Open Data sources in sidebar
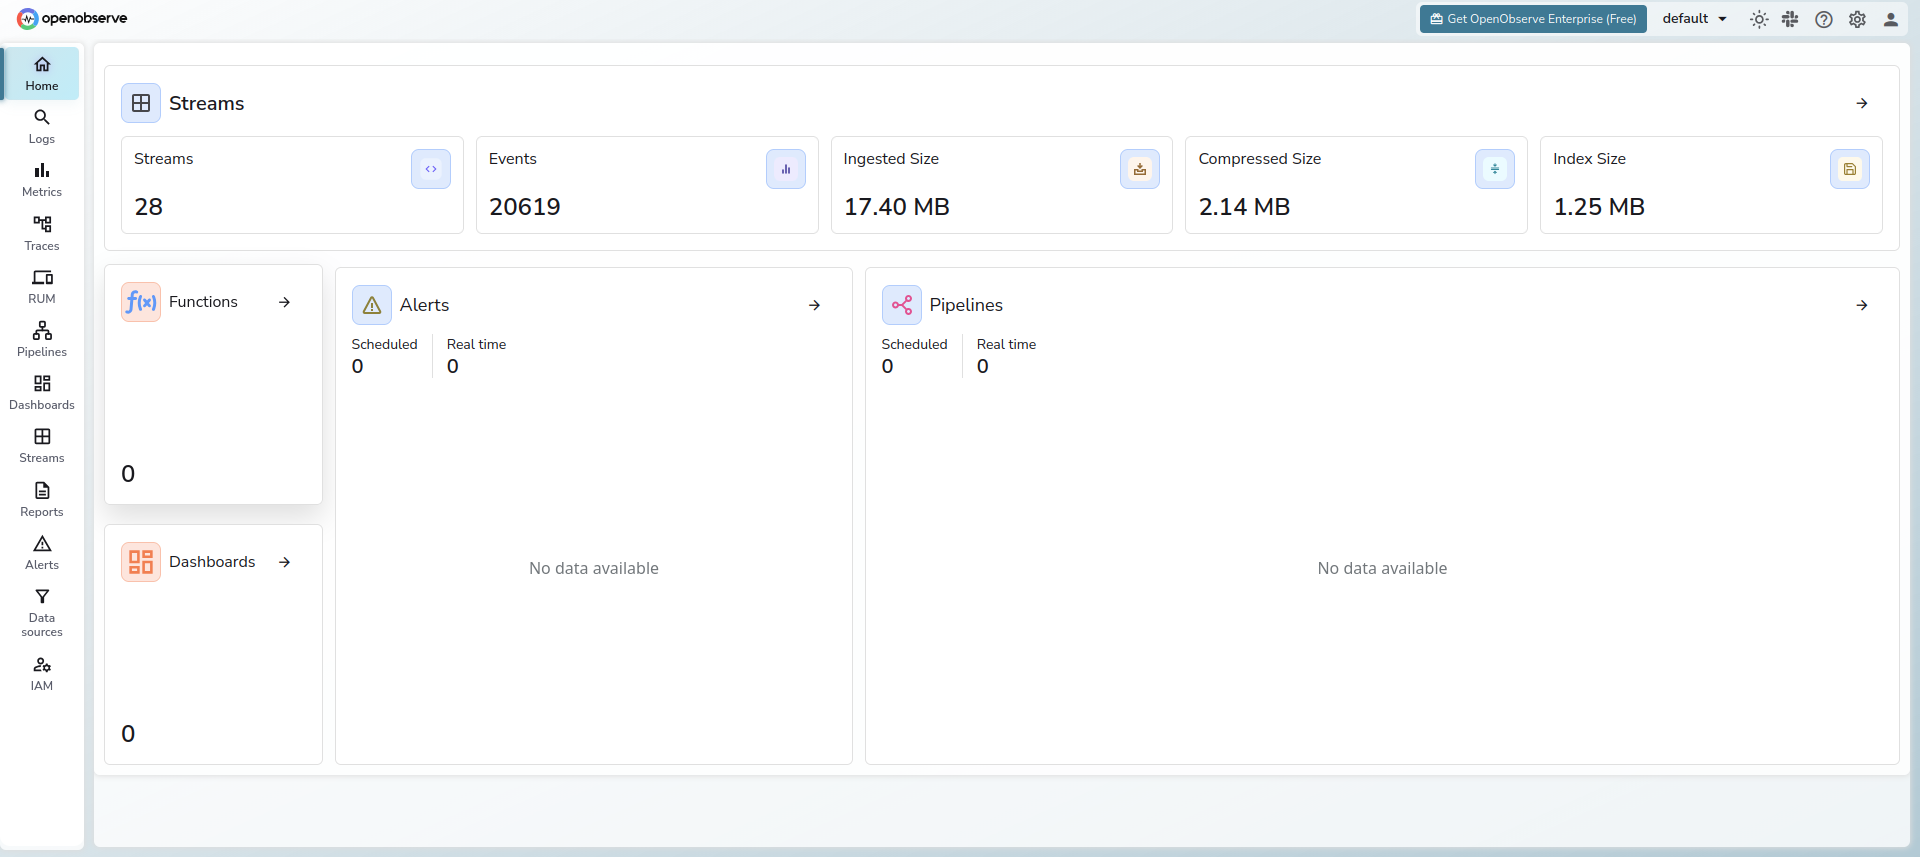Viewport: 1920px width, 857px height. pyautogui.click(x=42, y=612)
